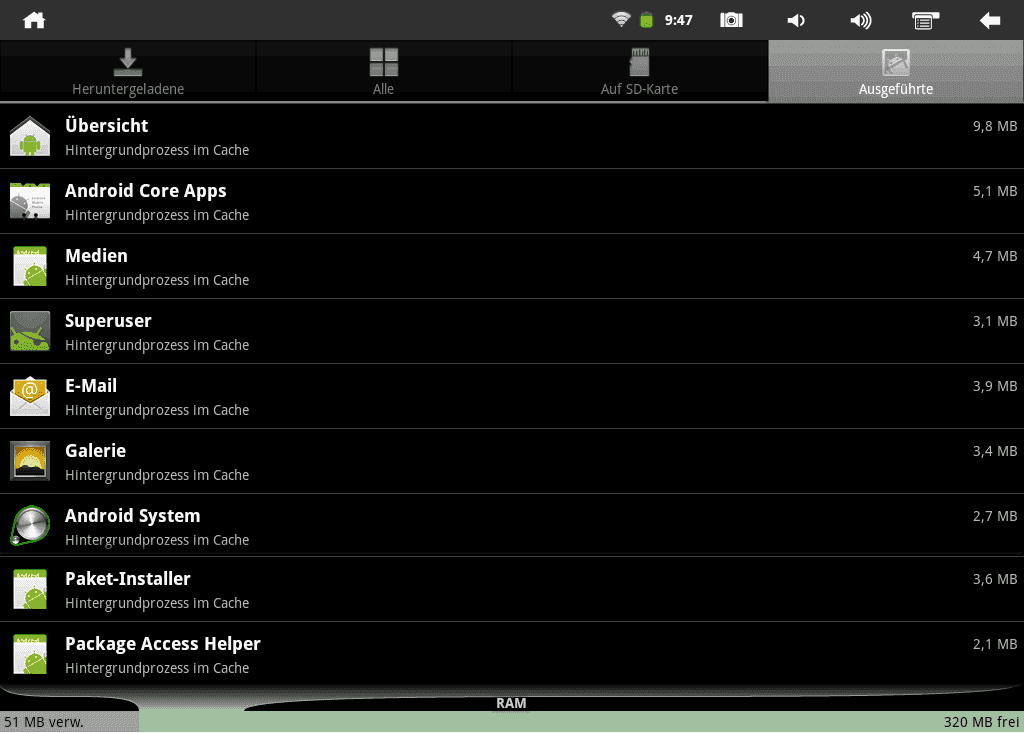This screenshot has height=733, width=1024.
Task: Take a screenshot with the camera icon
Action: click(x=731, y=20)
